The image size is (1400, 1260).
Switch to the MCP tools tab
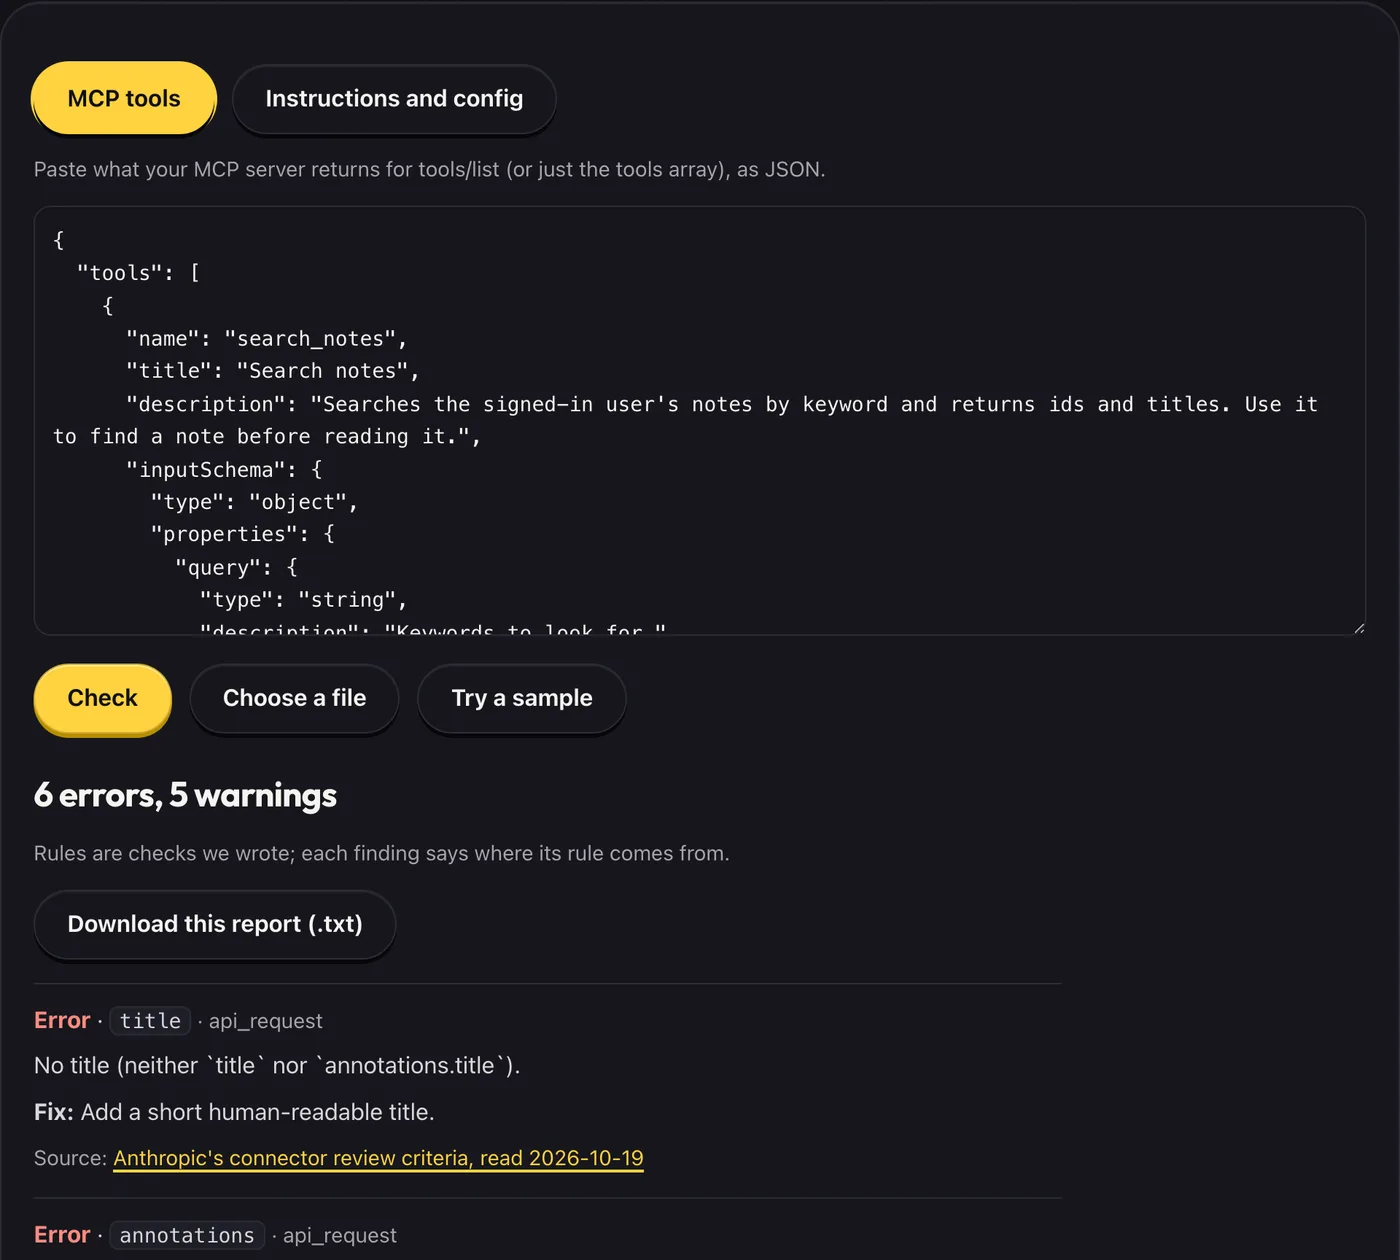pyautogui.click(x=124, y=98)
